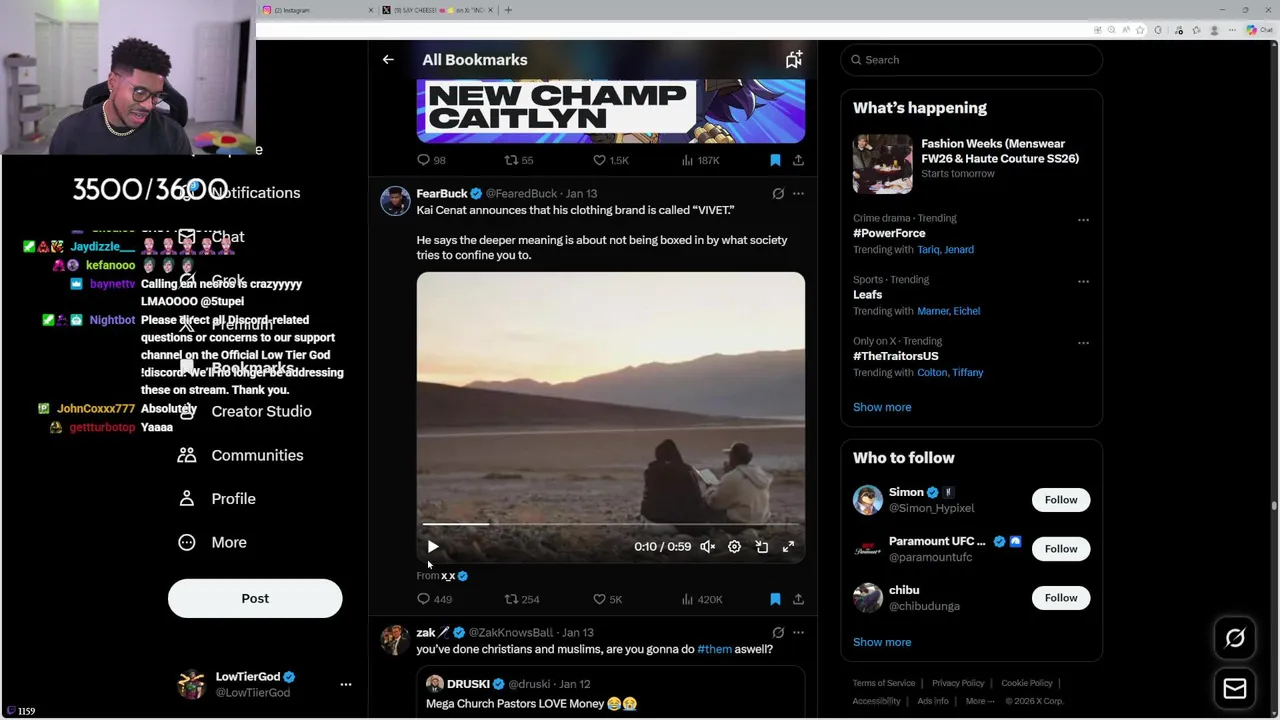Open a new browser tab
This screenshot has height=720, width=1280.
click(508, 10)
